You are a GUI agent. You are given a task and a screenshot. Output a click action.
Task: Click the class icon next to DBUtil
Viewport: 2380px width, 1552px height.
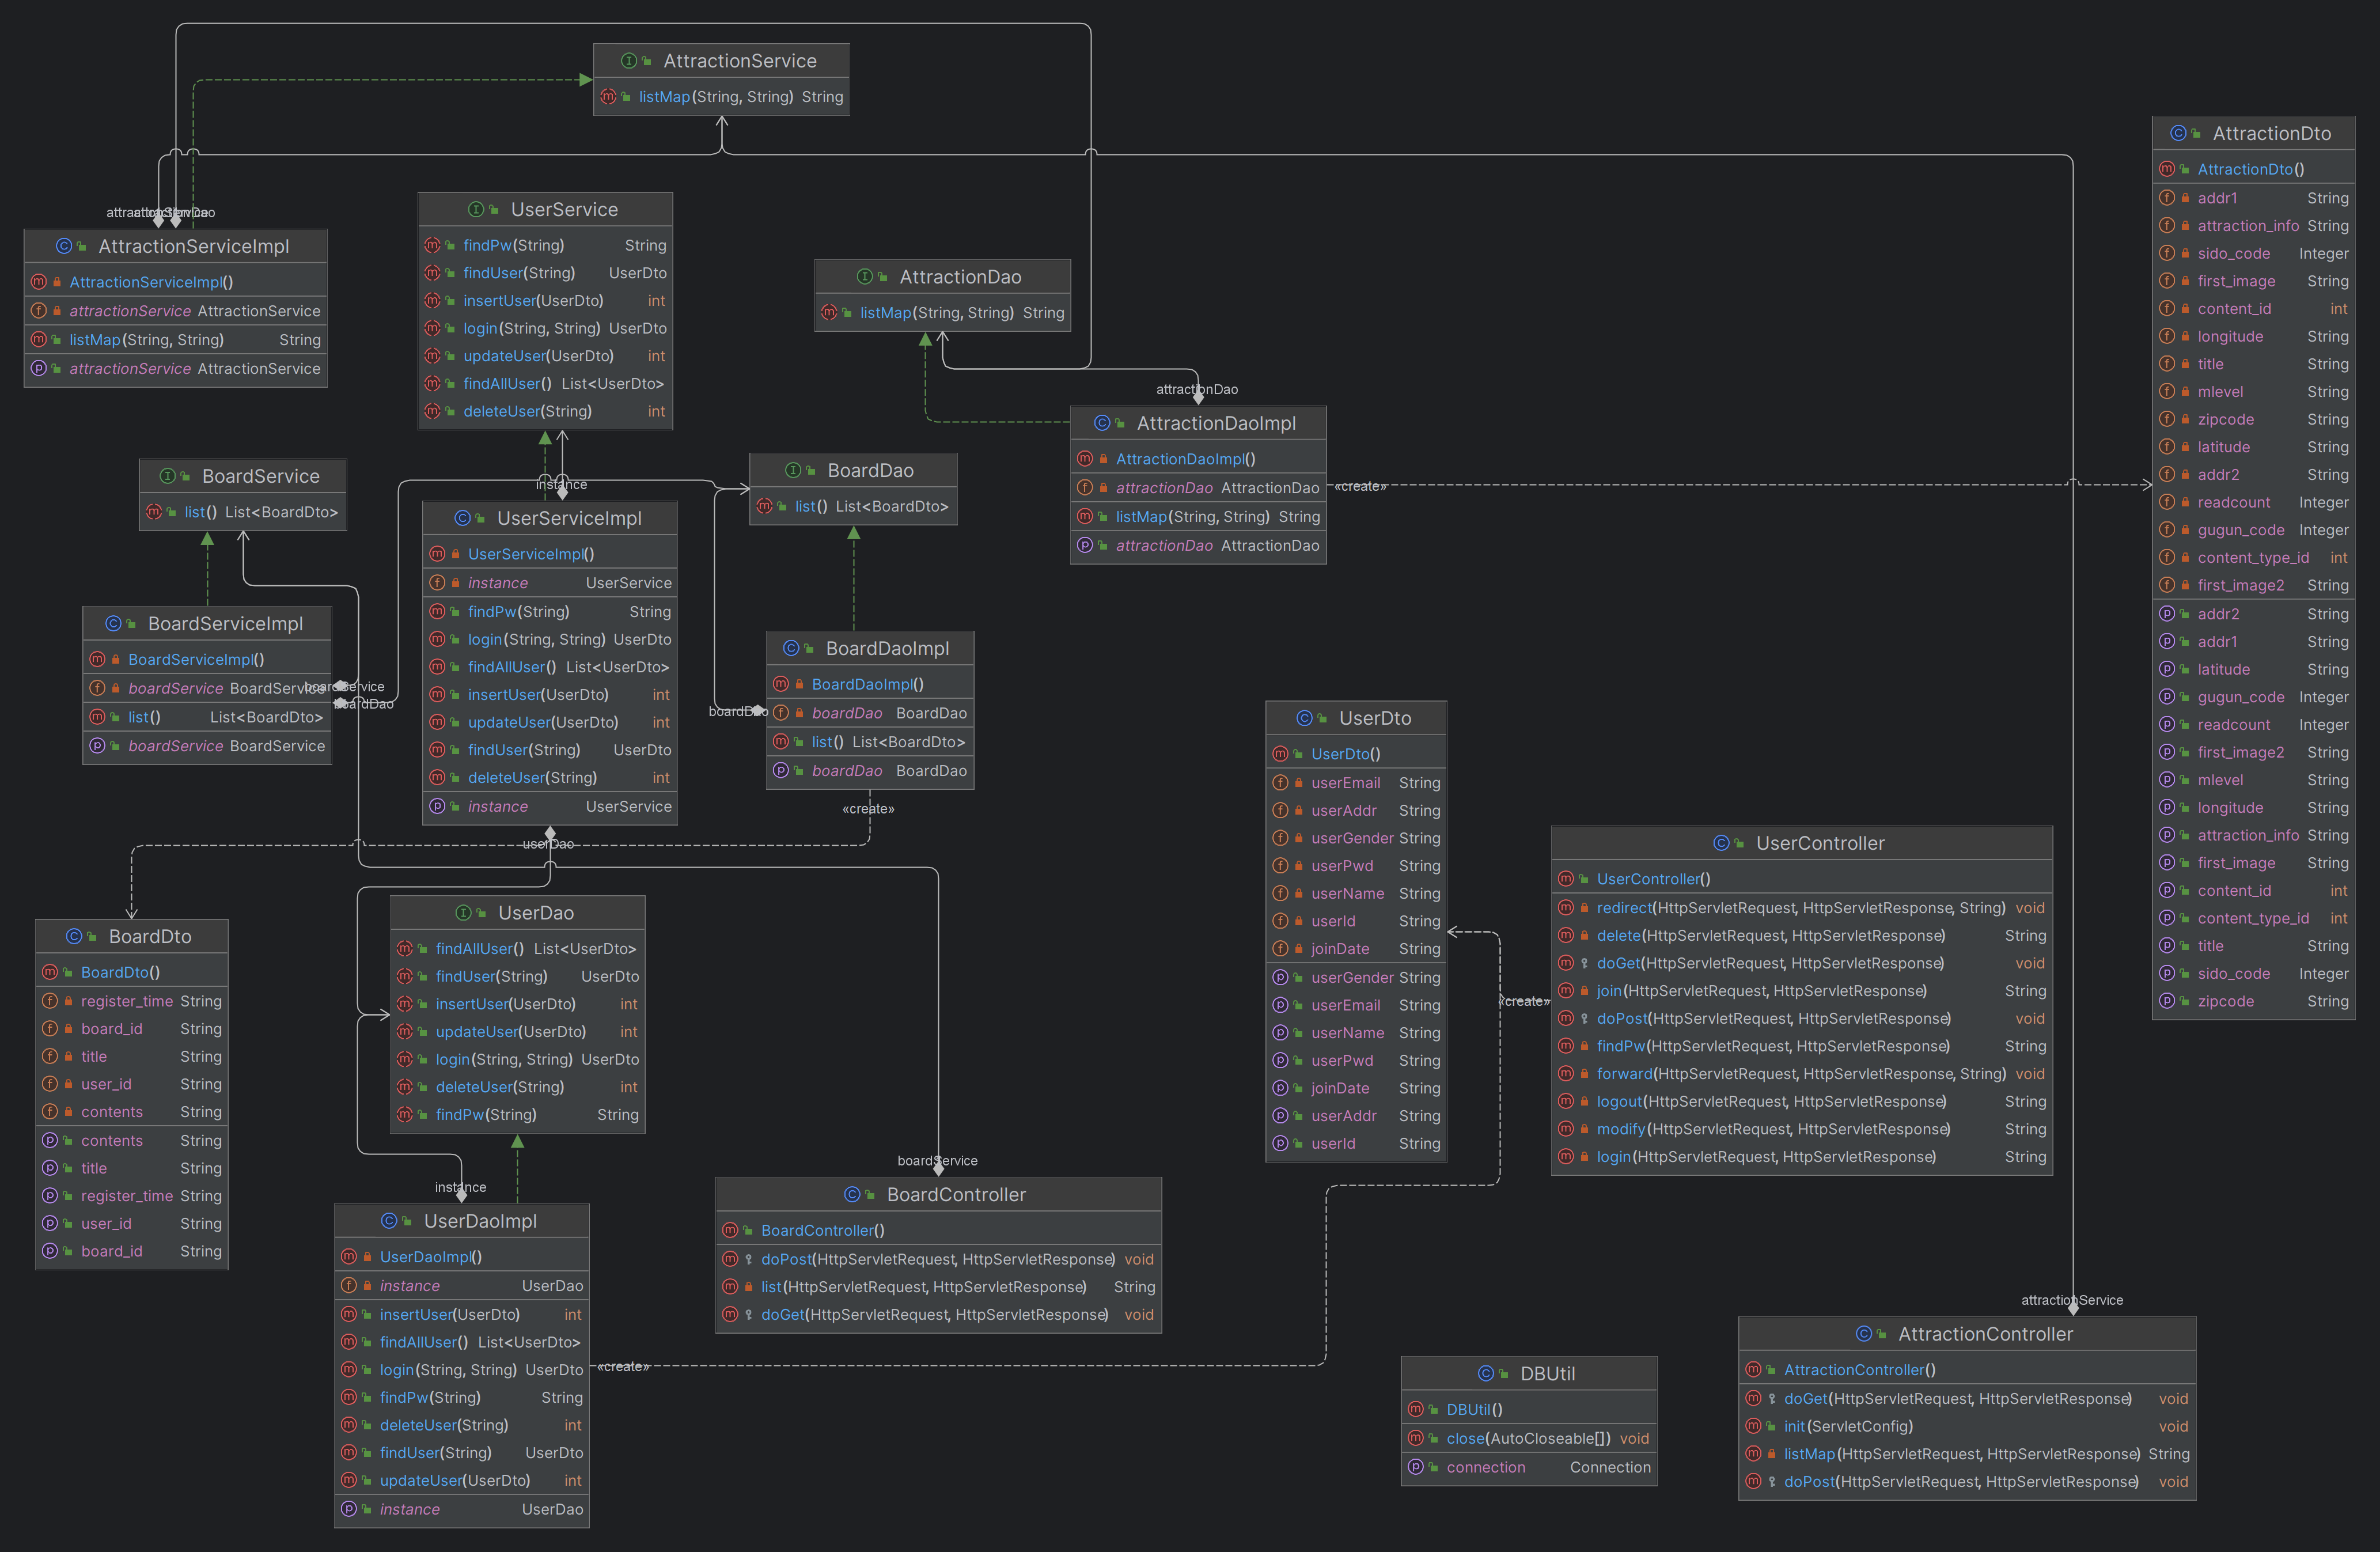1485,1374
